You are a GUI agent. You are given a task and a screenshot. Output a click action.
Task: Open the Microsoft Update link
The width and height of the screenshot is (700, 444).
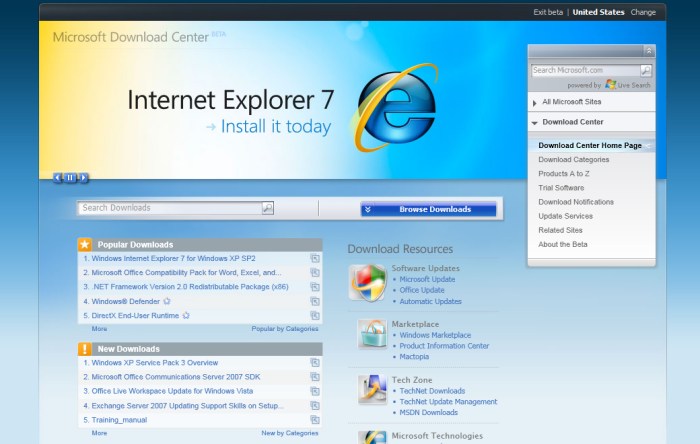click(x=427, y=279)
